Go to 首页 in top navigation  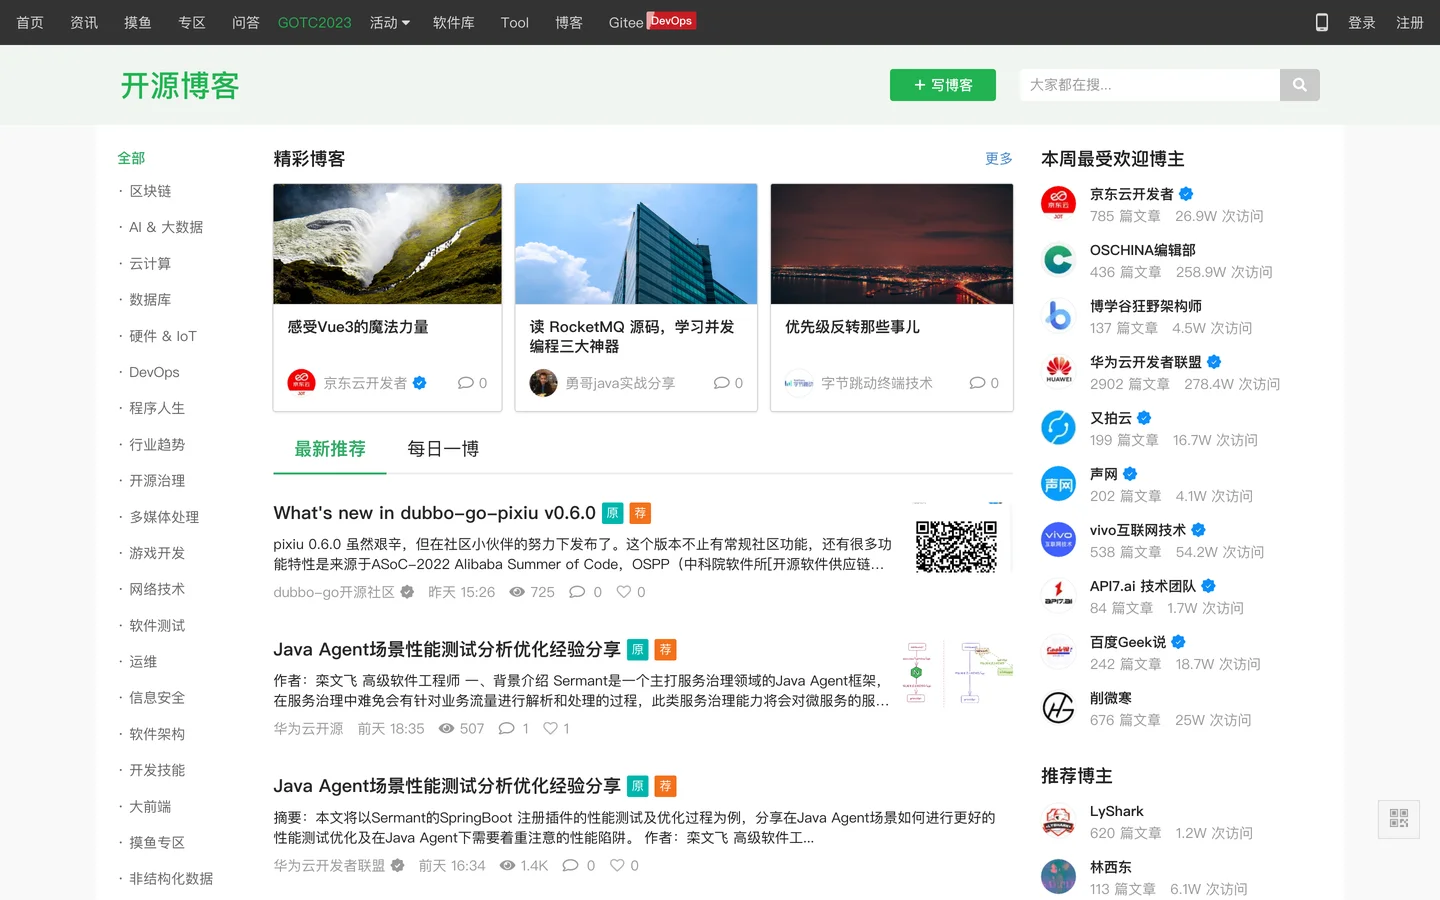30,22
